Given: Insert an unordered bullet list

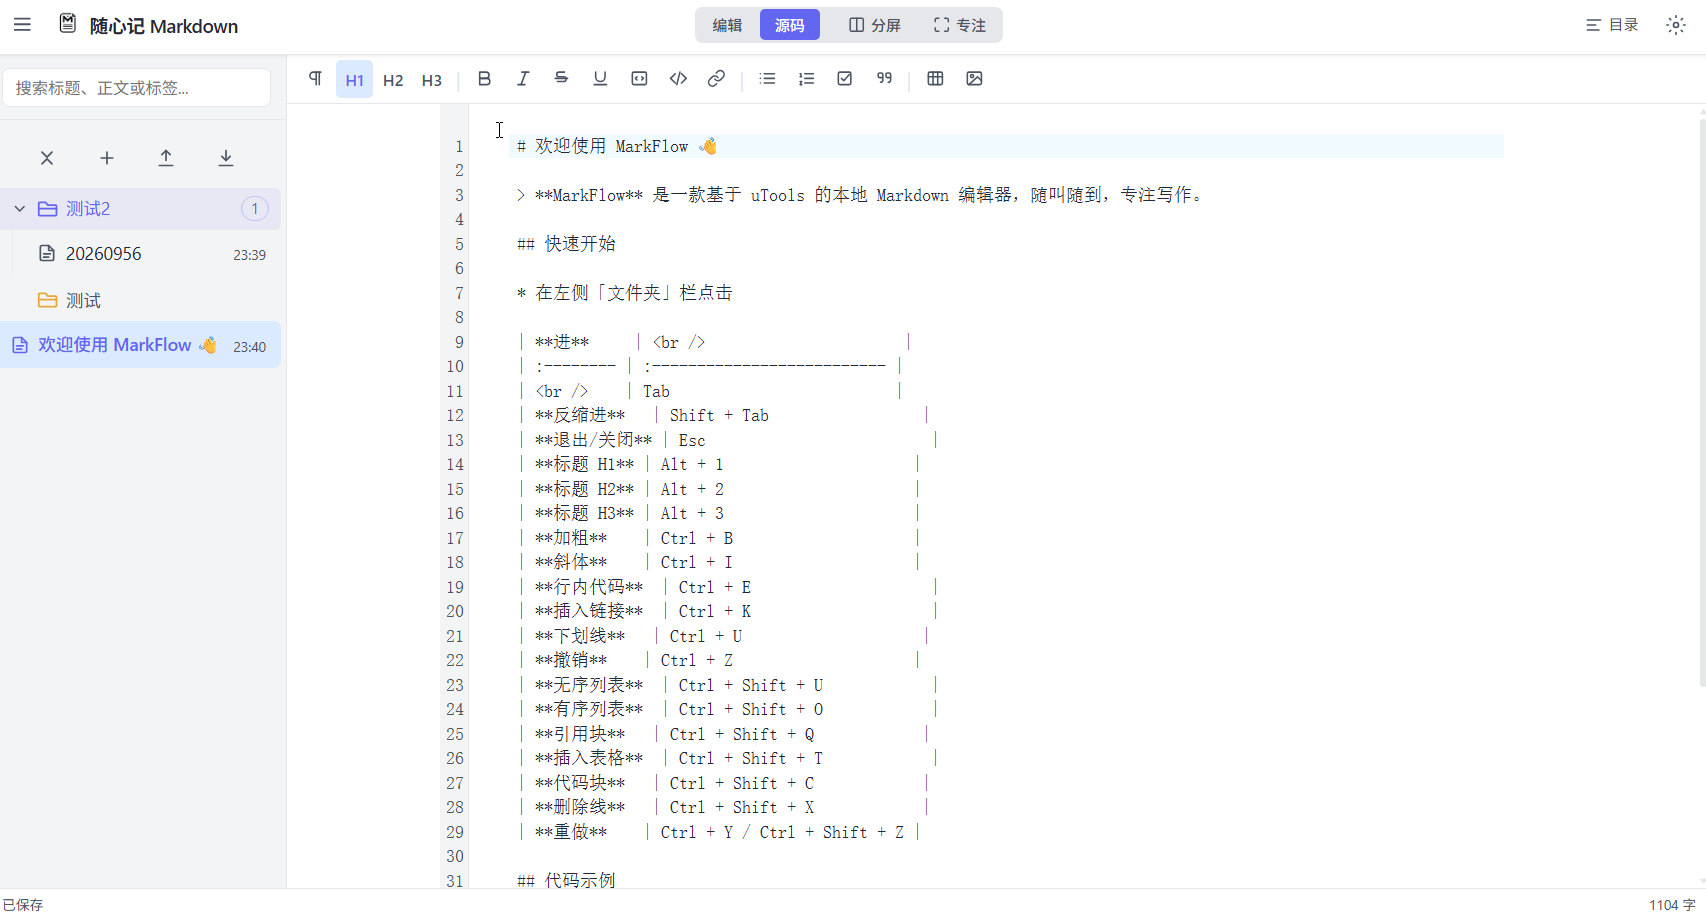Looking at the screenshot, I should coord(768,79).
